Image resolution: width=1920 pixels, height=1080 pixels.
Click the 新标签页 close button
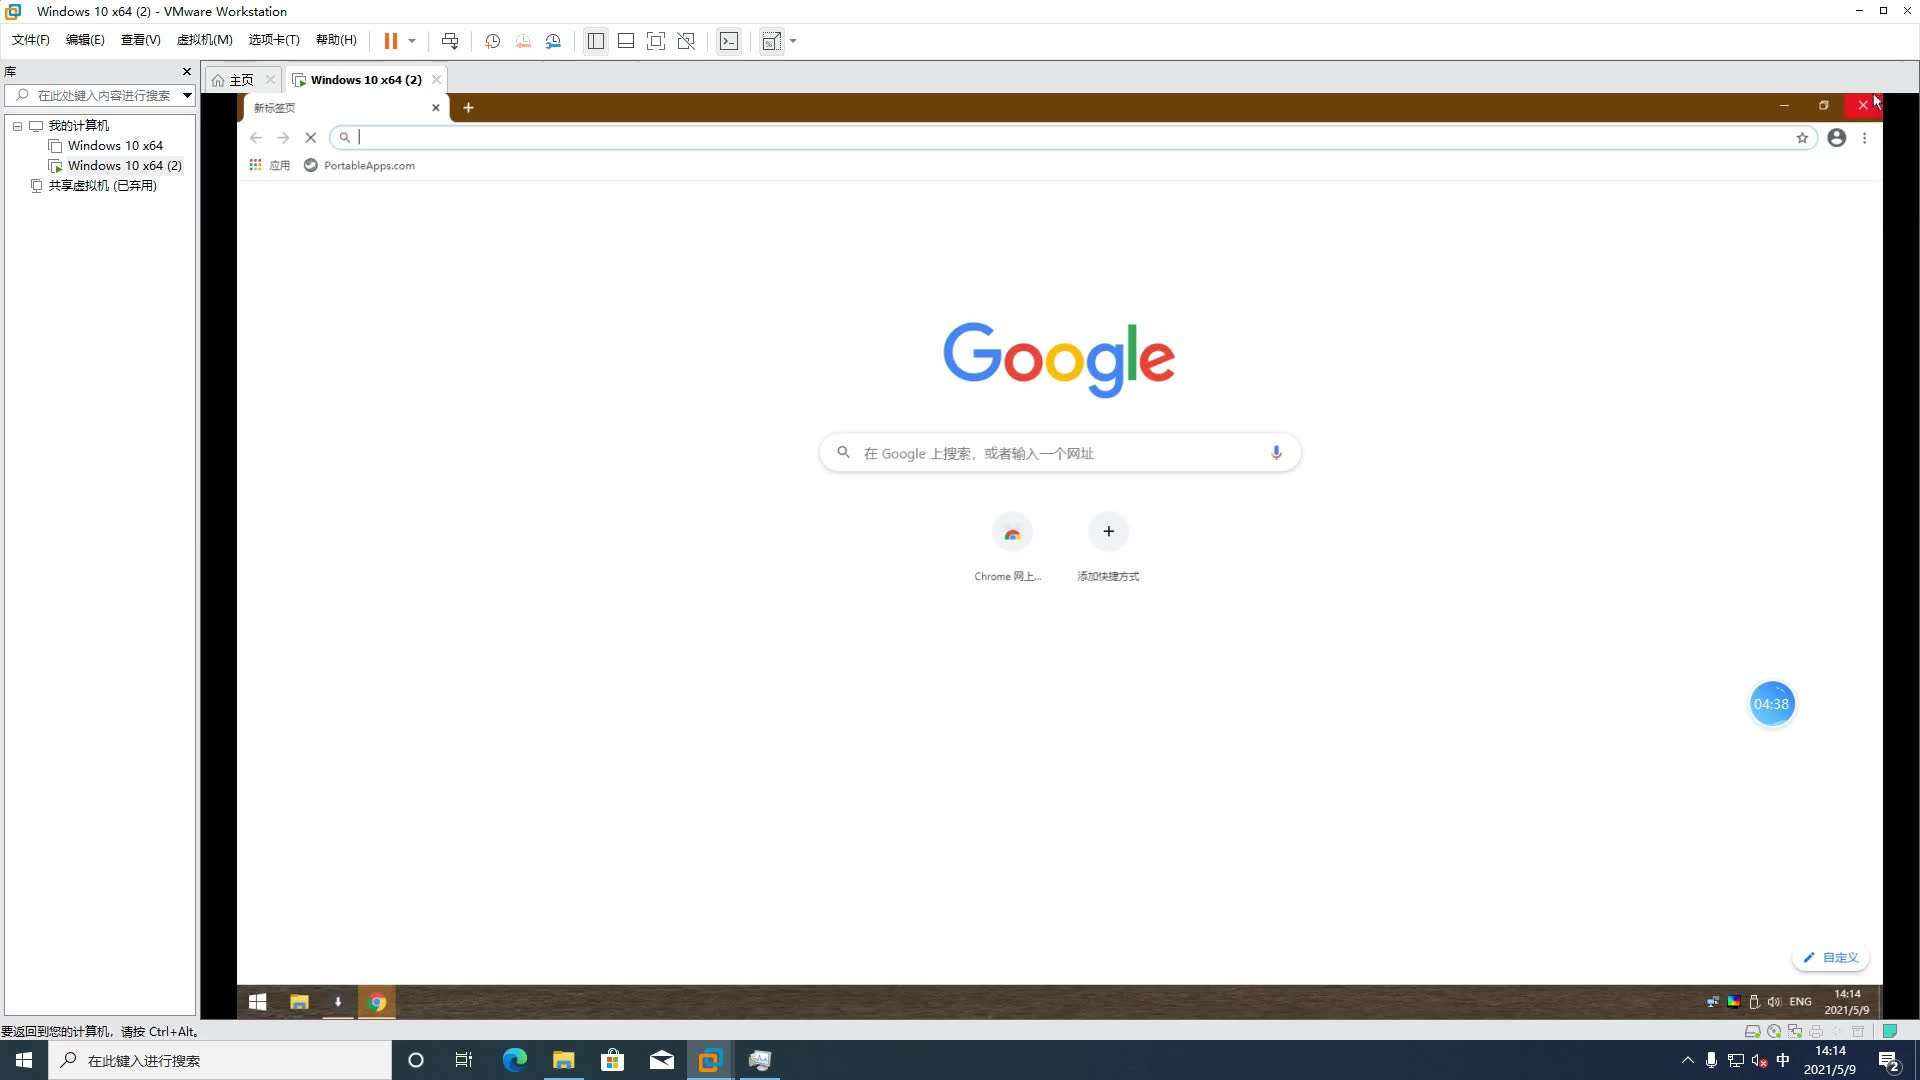coord(435,107)
